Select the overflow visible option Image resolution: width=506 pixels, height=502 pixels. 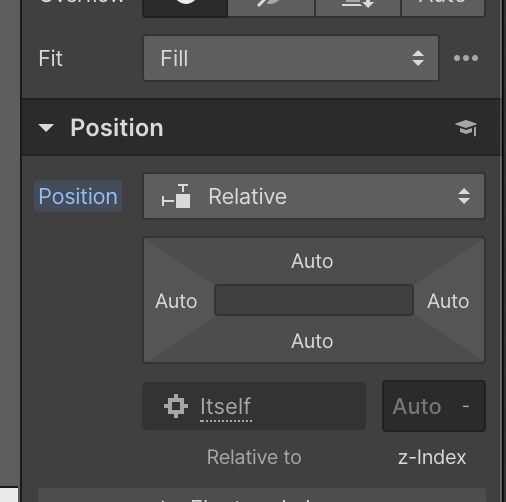(185, 7)
